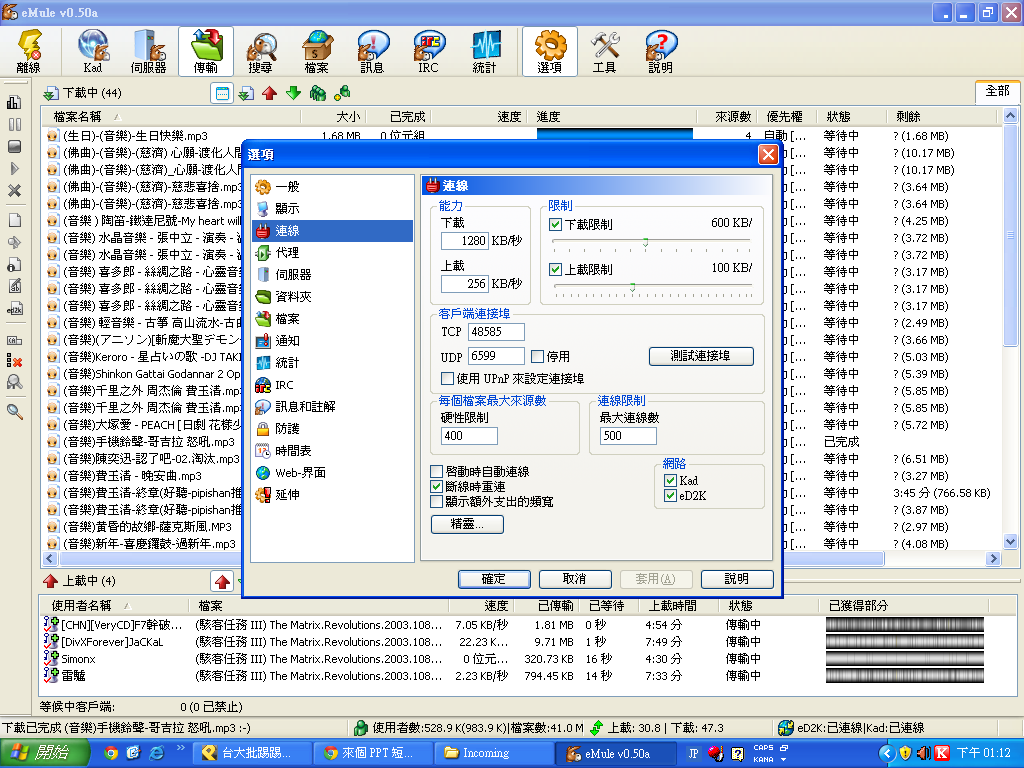The width and height of the screenshot is (1024, 768).
Task: Open the 統計 (Statistics) toolbar icon
Action: (x=485, y=51)
